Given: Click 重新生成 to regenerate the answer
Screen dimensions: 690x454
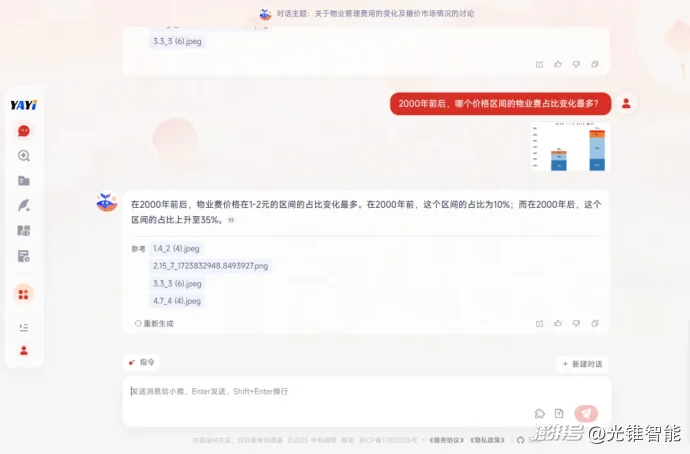Looking at the screenshot, I should (154, 323).
